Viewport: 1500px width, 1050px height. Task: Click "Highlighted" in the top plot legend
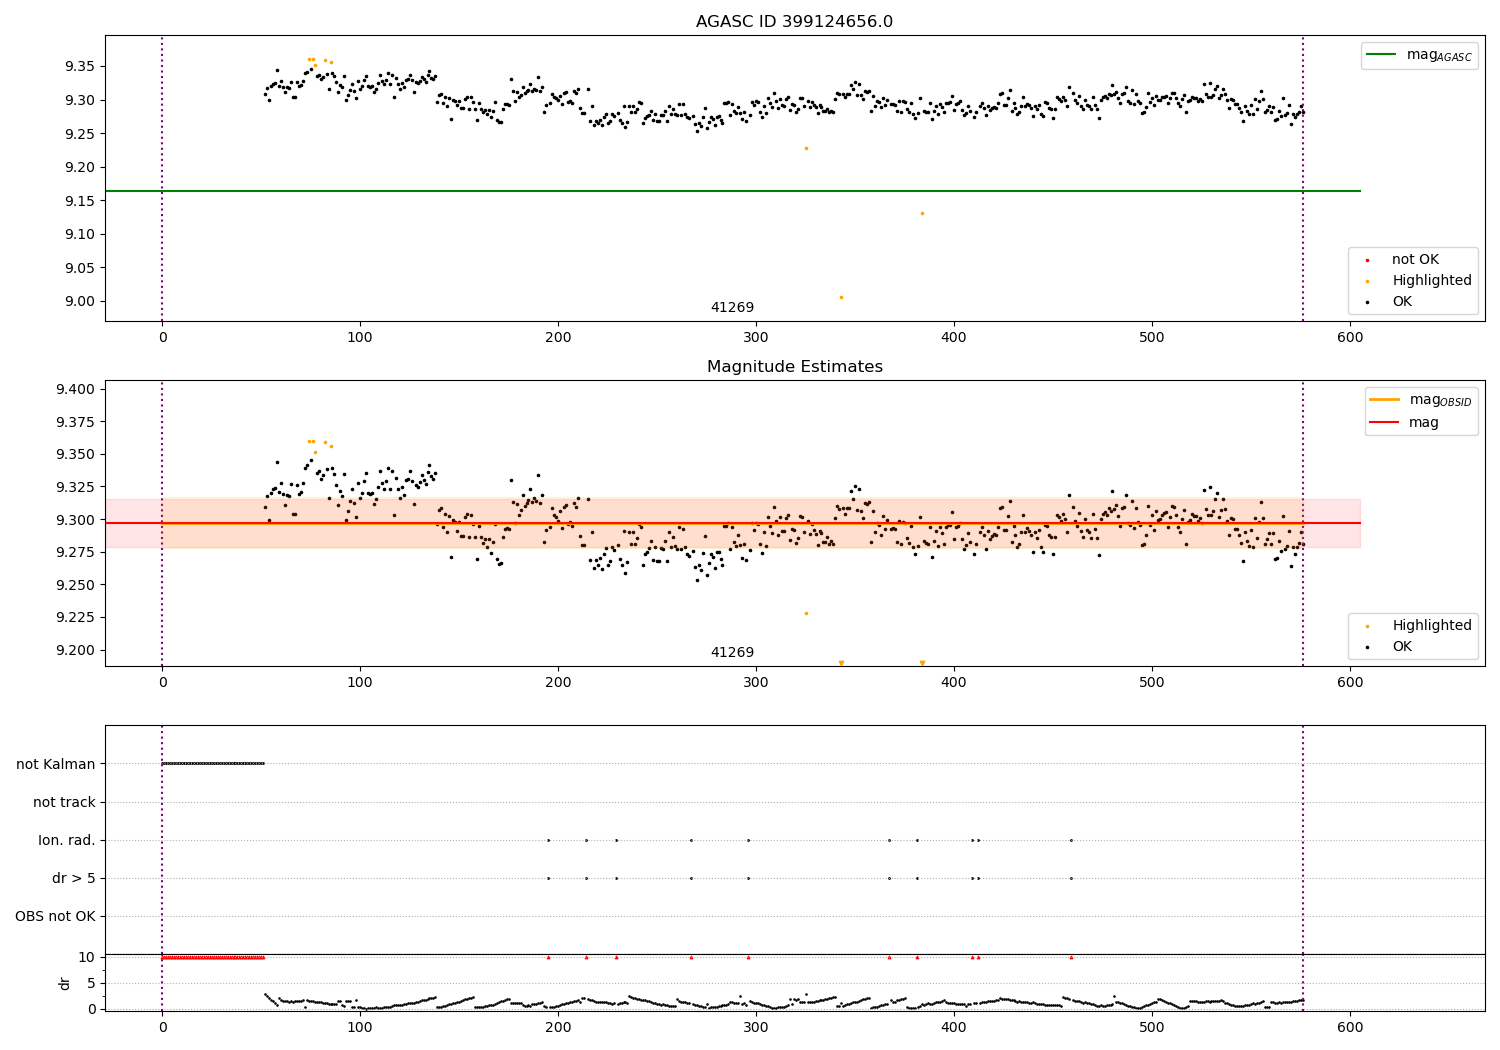pos(1432,281)
